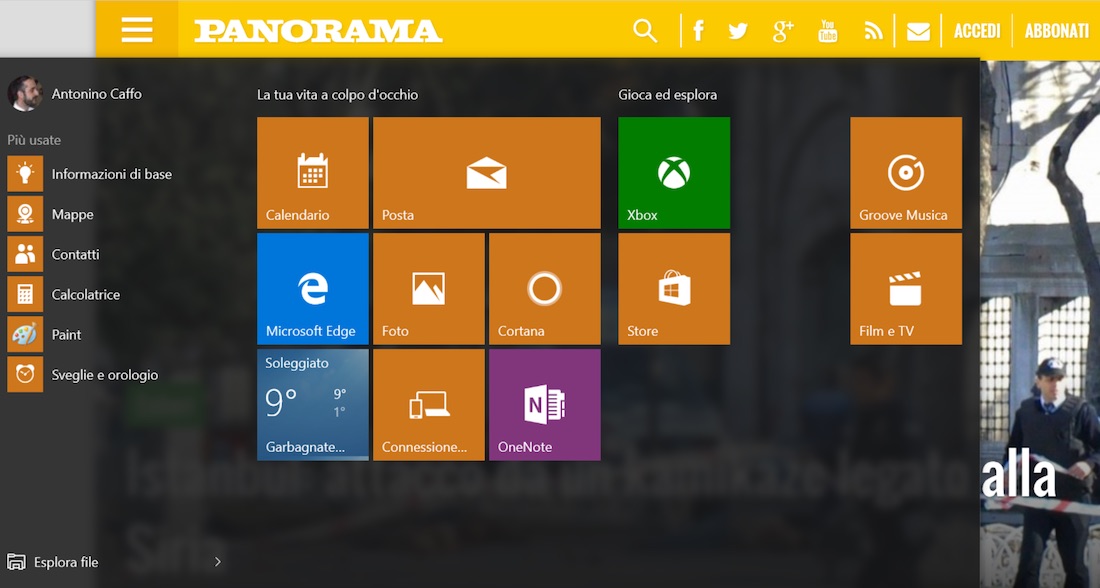1100x588 pixels.
Task: Click the search magnifier in Panorama header
Action: point(645,31)
